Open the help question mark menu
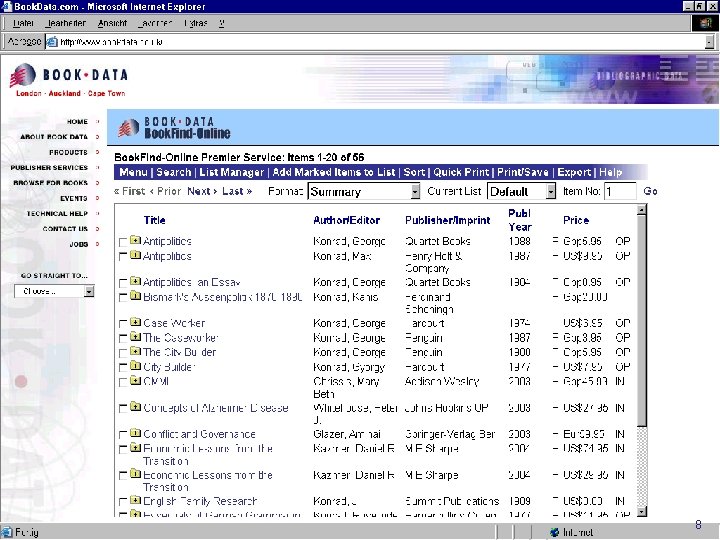This screenshot has height=540, width=720. pos(222,23)
